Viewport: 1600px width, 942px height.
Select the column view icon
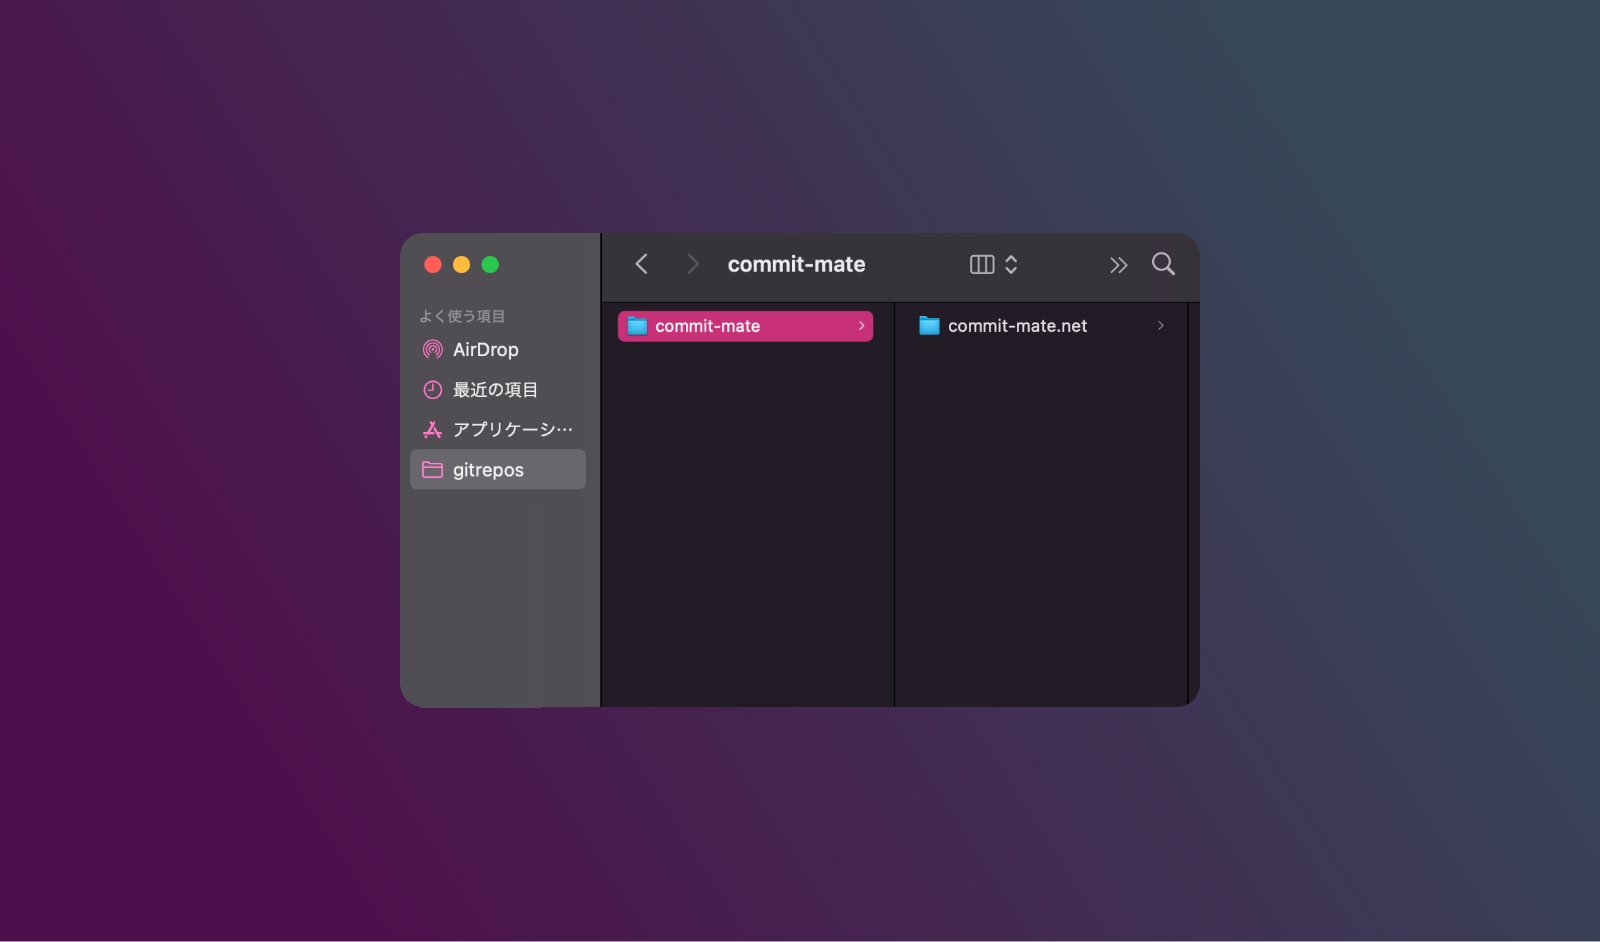[982, 264]
